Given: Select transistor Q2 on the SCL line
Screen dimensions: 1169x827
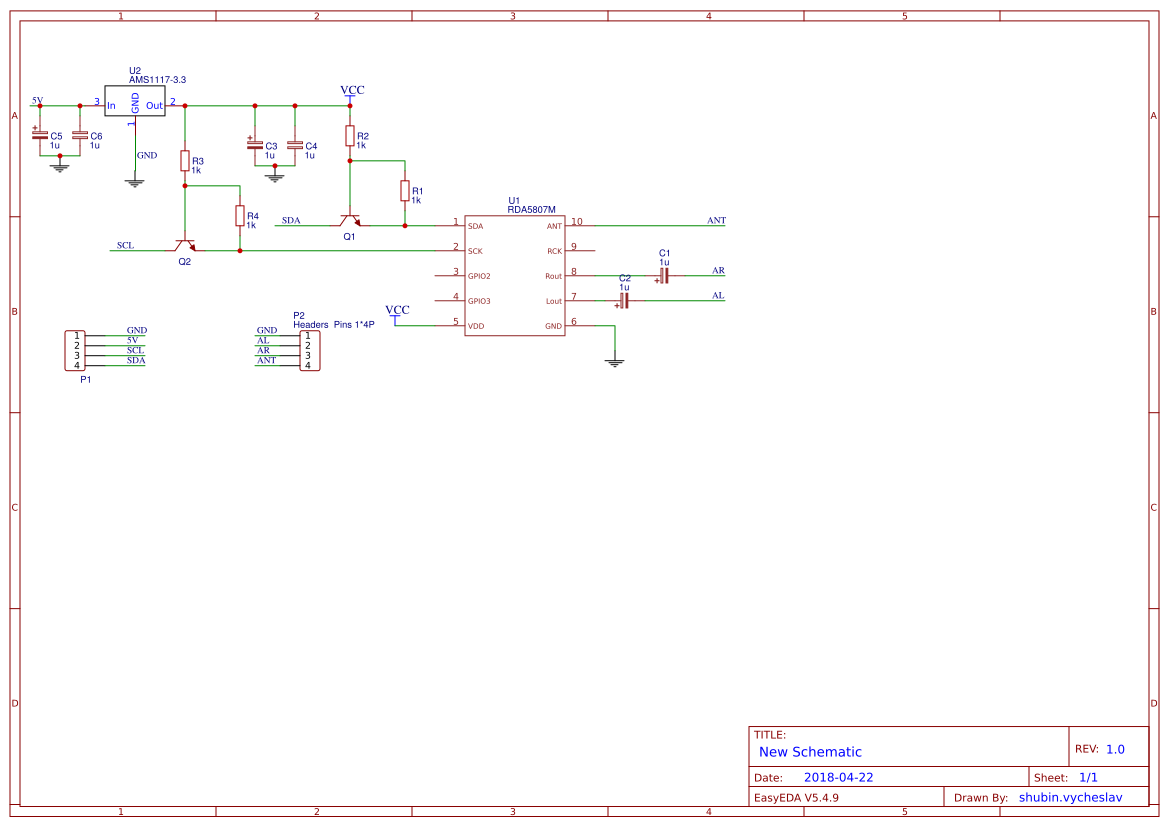Looking at the screenshot, I should point(184,244).
